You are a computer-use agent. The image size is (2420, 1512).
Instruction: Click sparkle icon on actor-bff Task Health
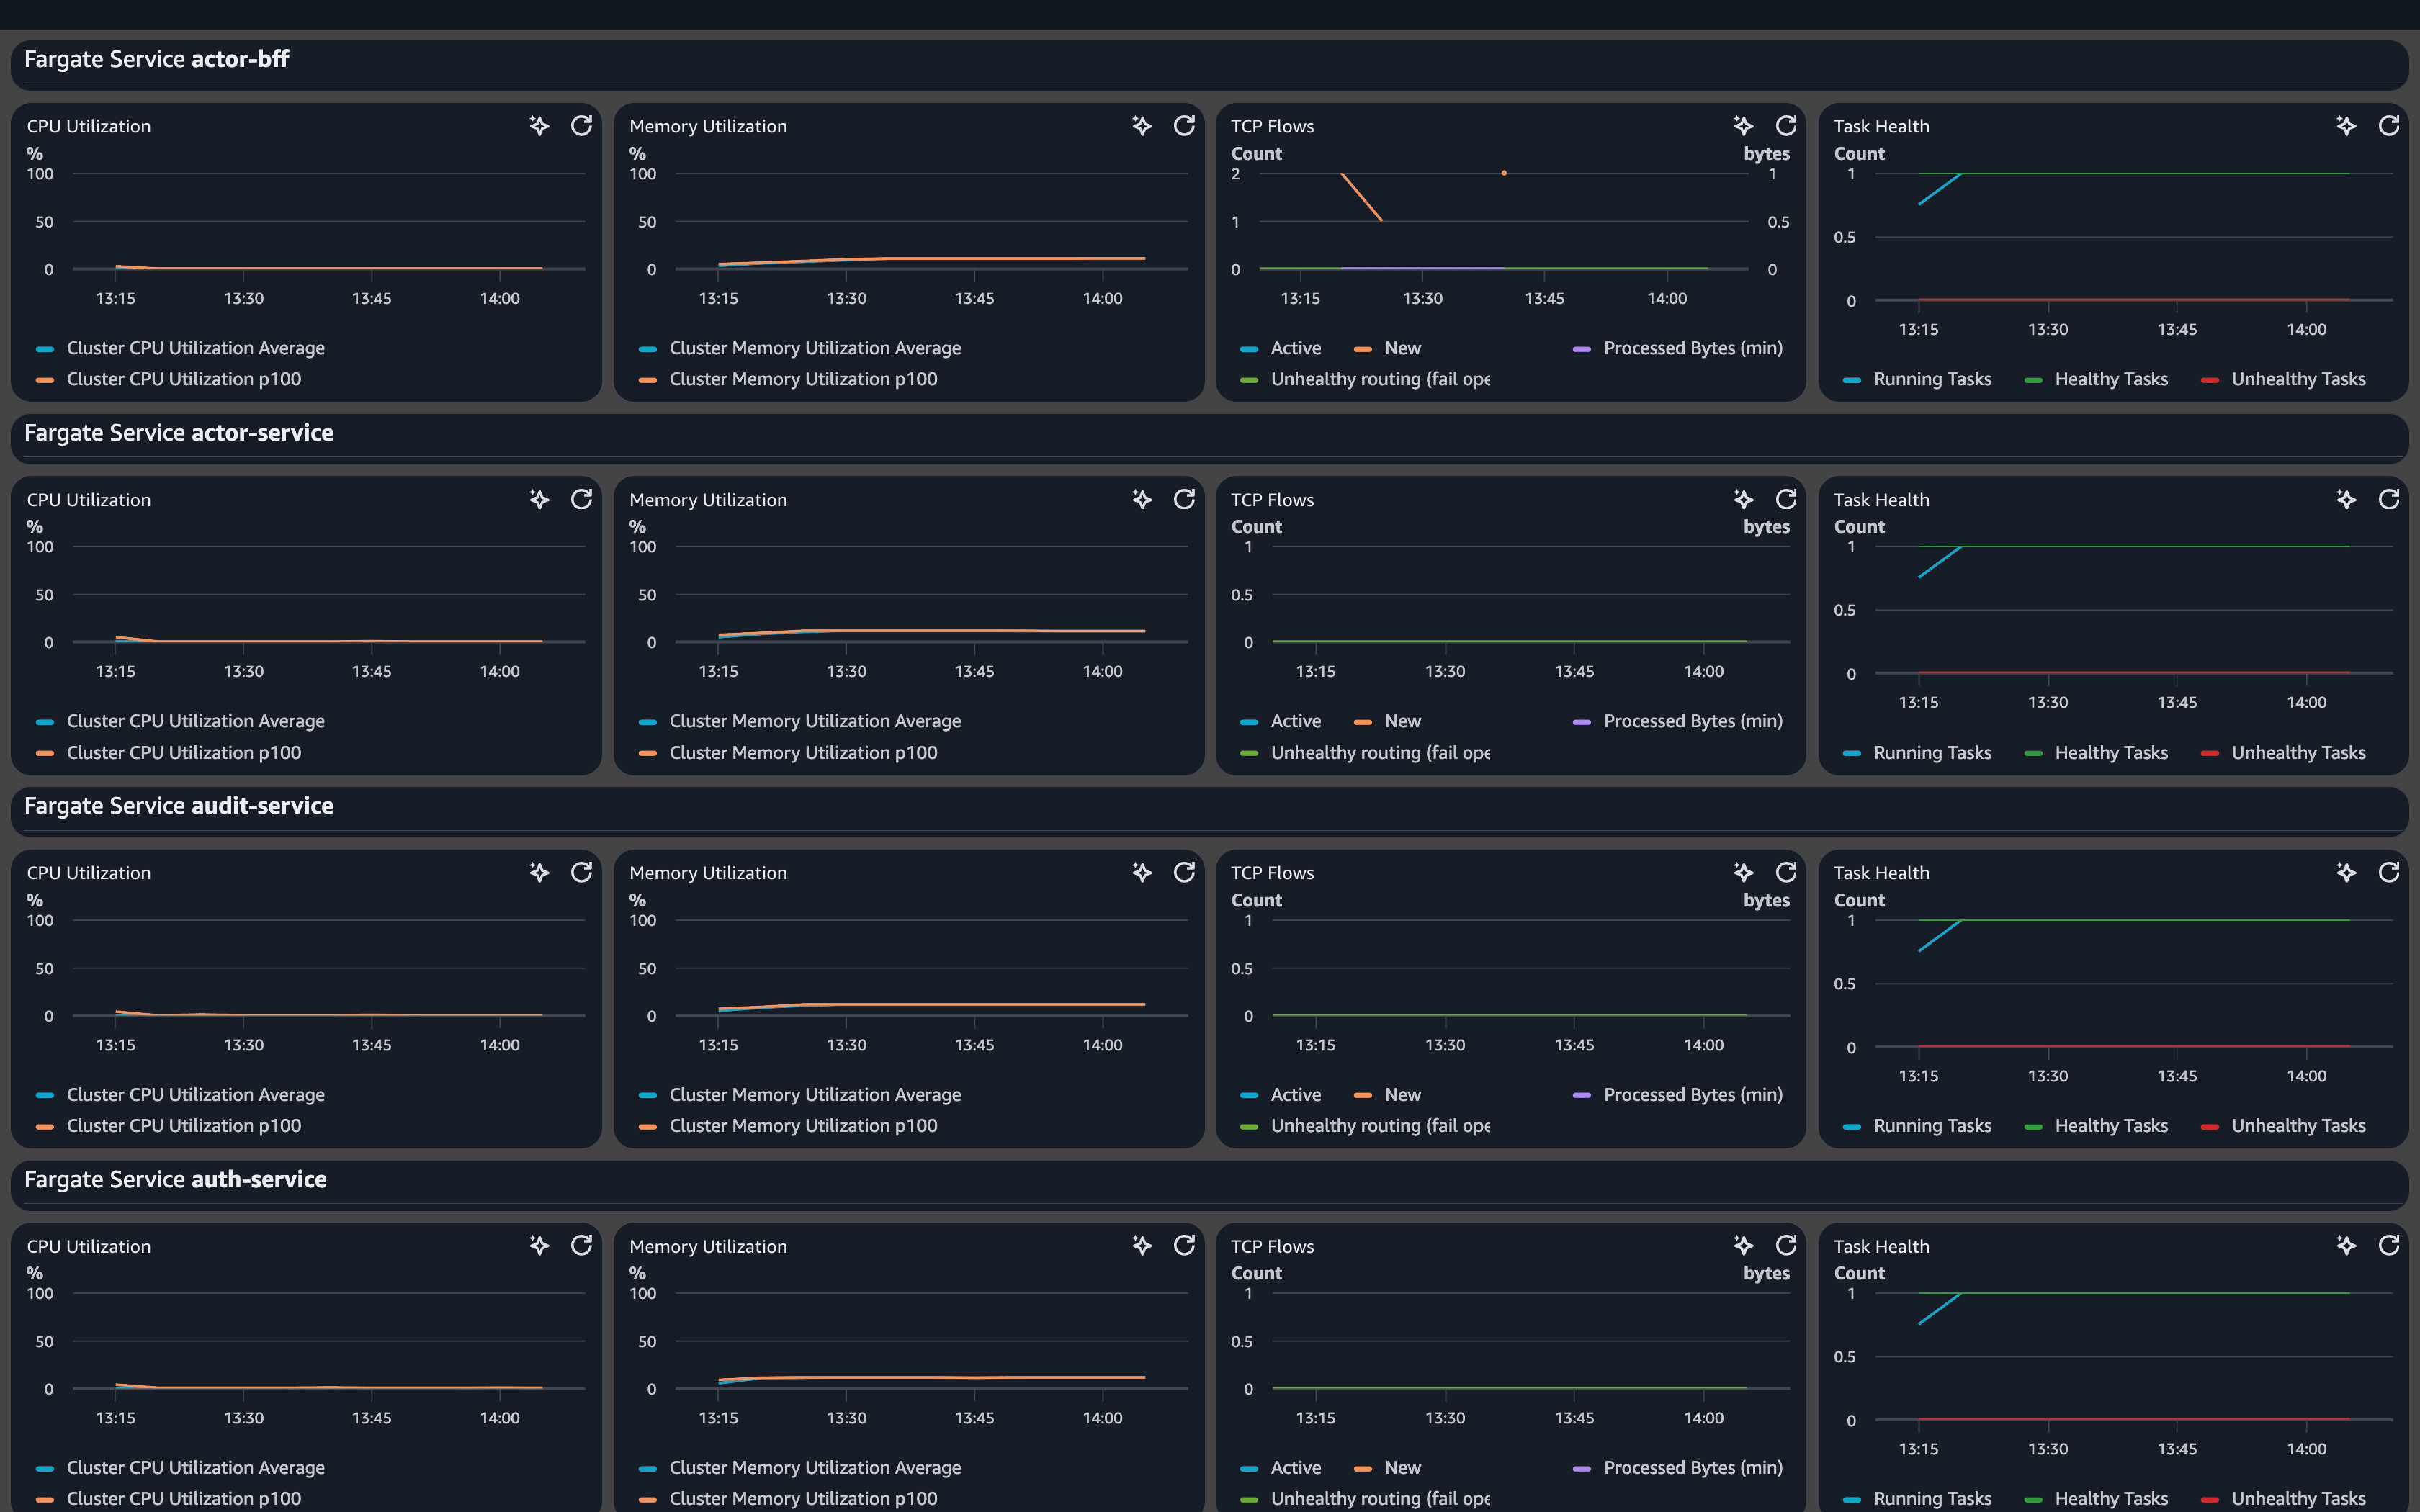pos(2347,126)
